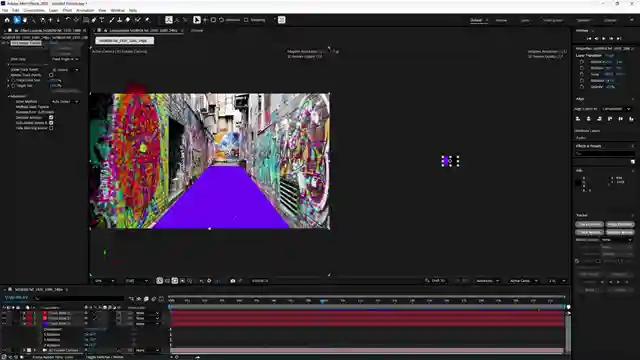Switch to the Learn workspace
Image resolution: width=640 pixels, height=360 pixels.
[x=525, y=20]
